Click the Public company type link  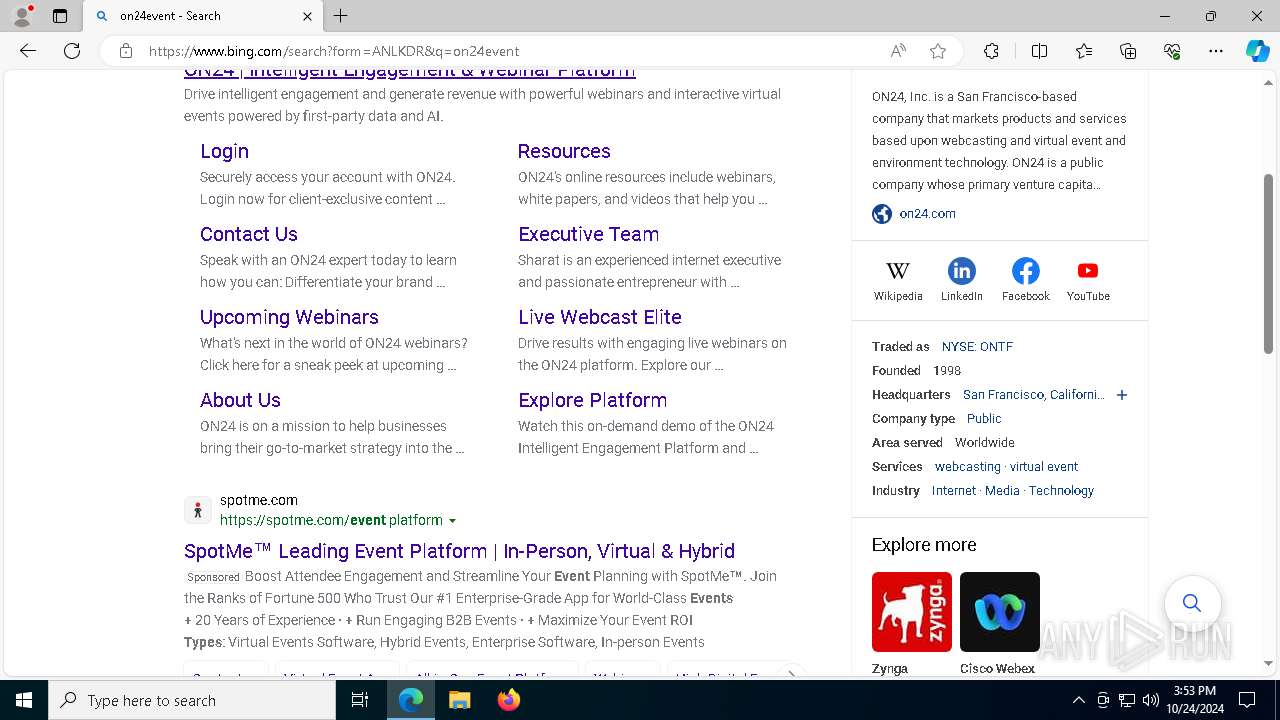[x=984, y=419]
